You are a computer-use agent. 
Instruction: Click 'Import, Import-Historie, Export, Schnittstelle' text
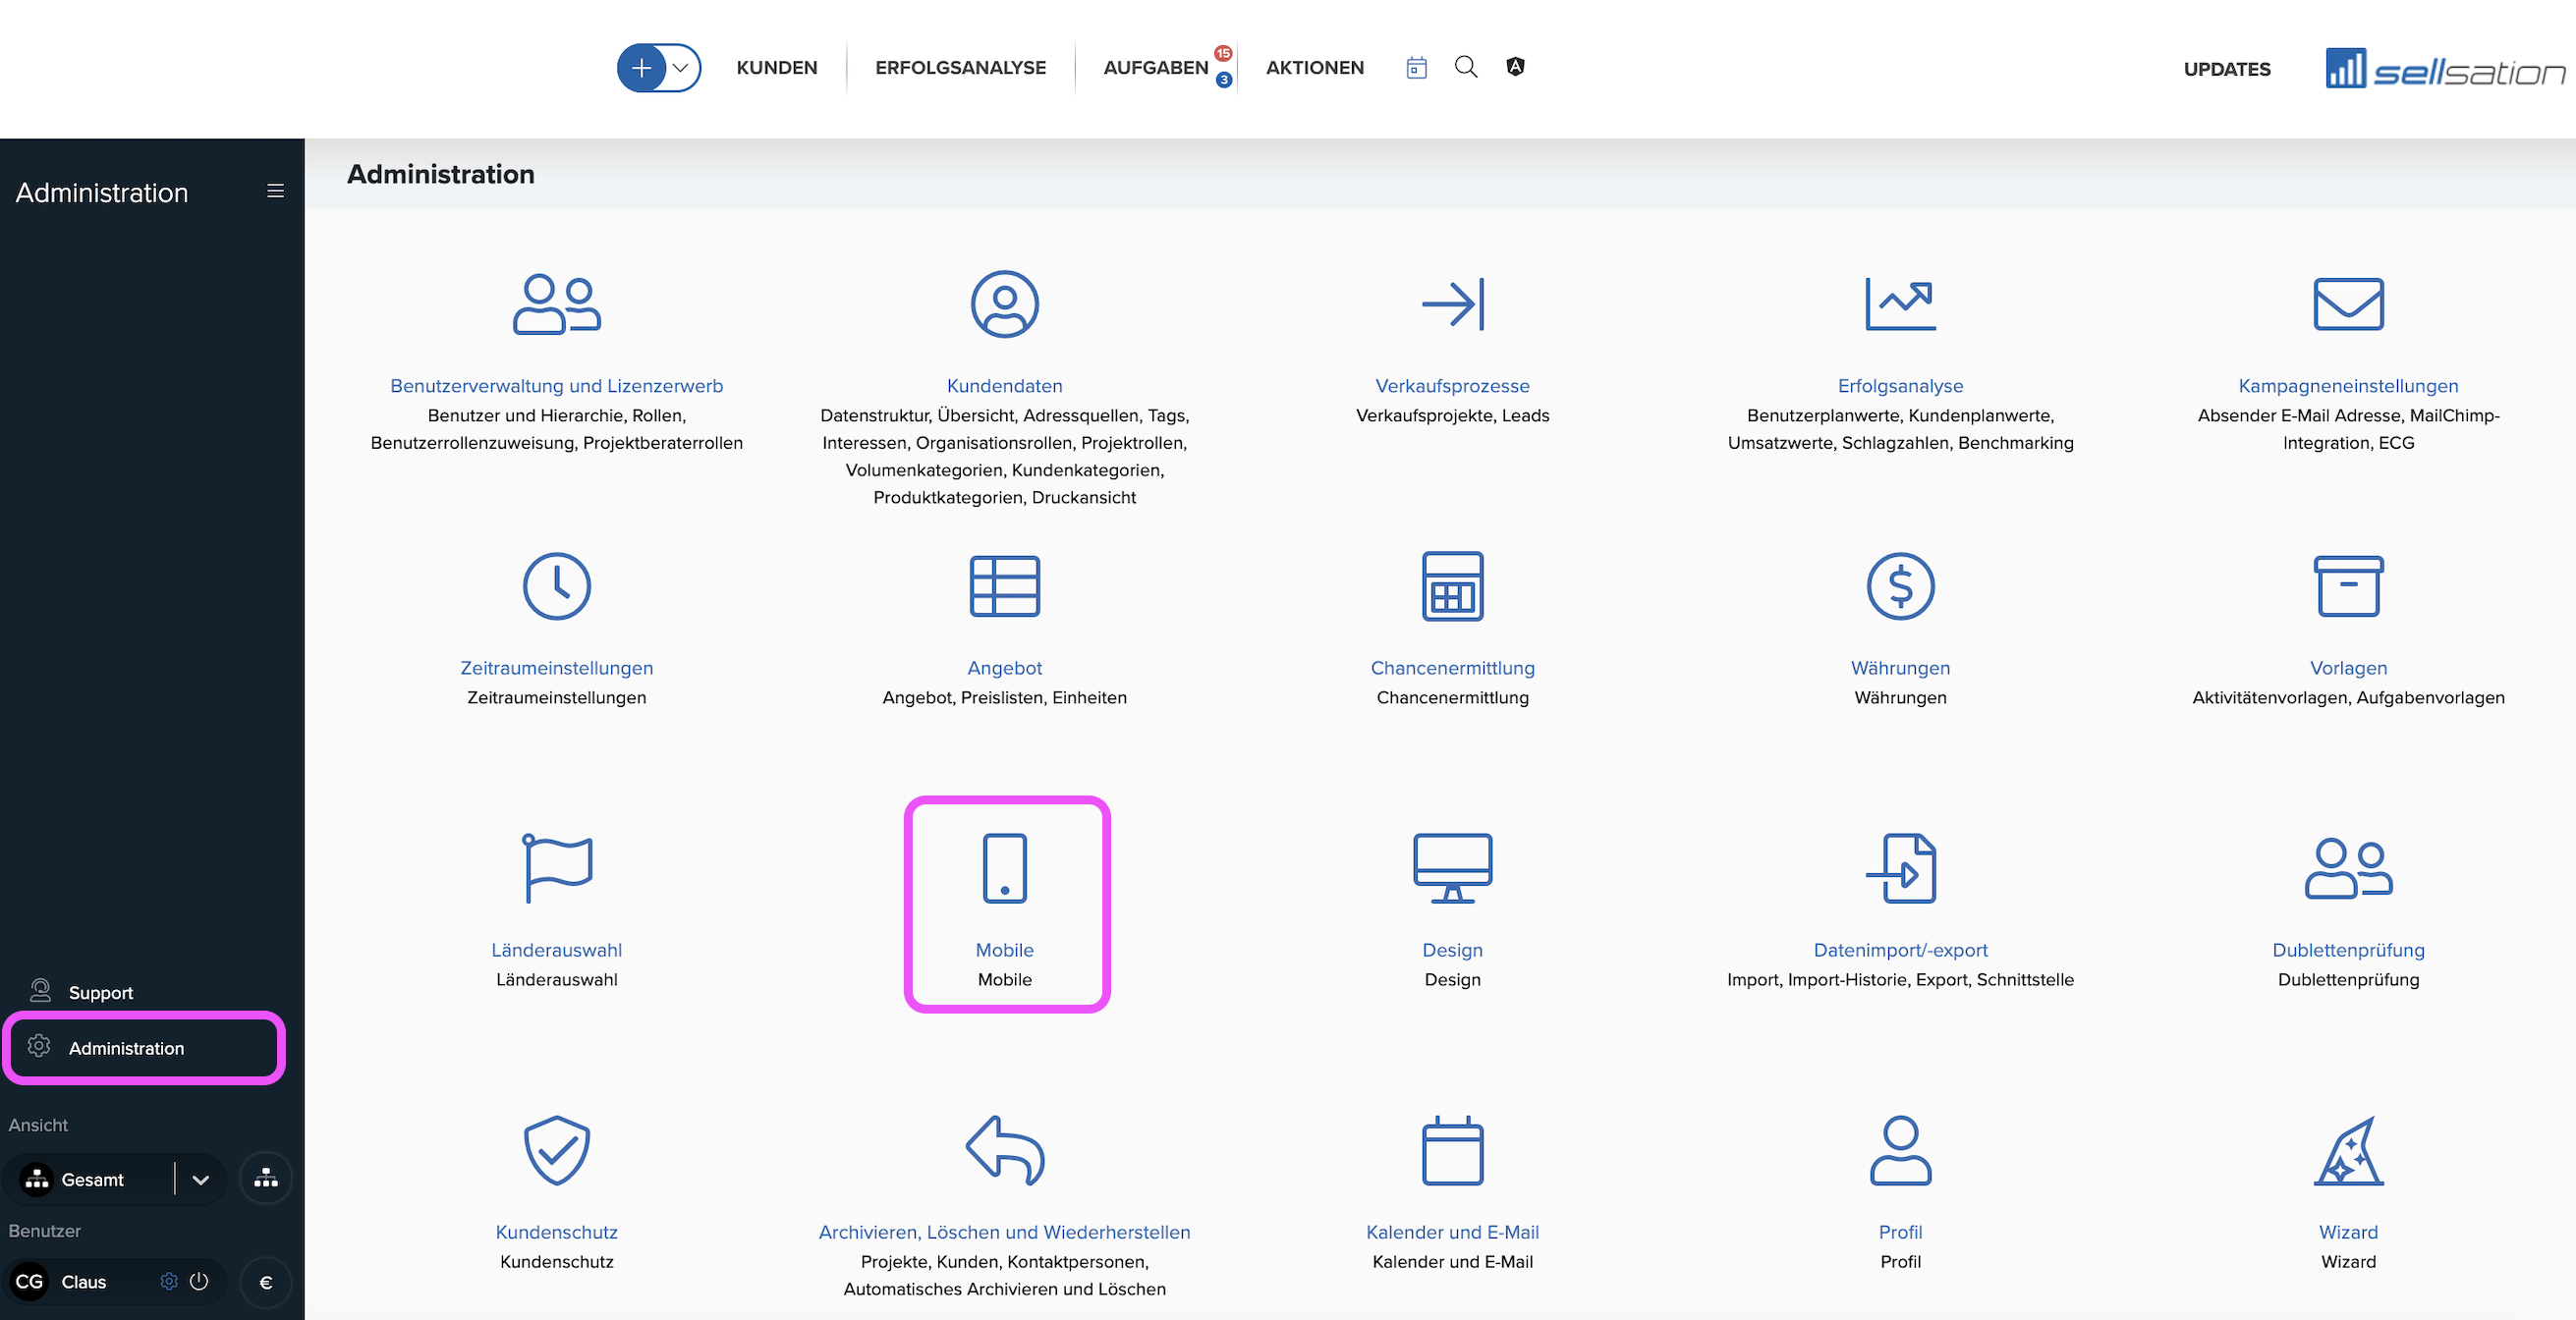tap(1901, 979)
